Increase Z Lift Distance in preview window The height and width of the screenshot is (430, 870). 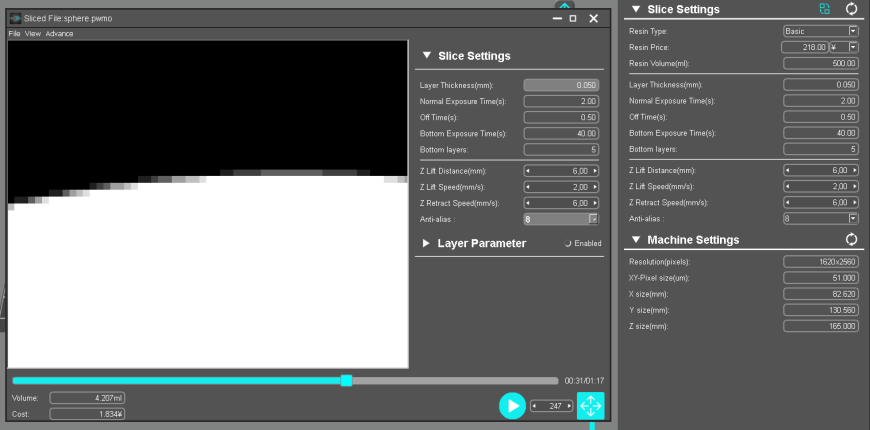595,171
